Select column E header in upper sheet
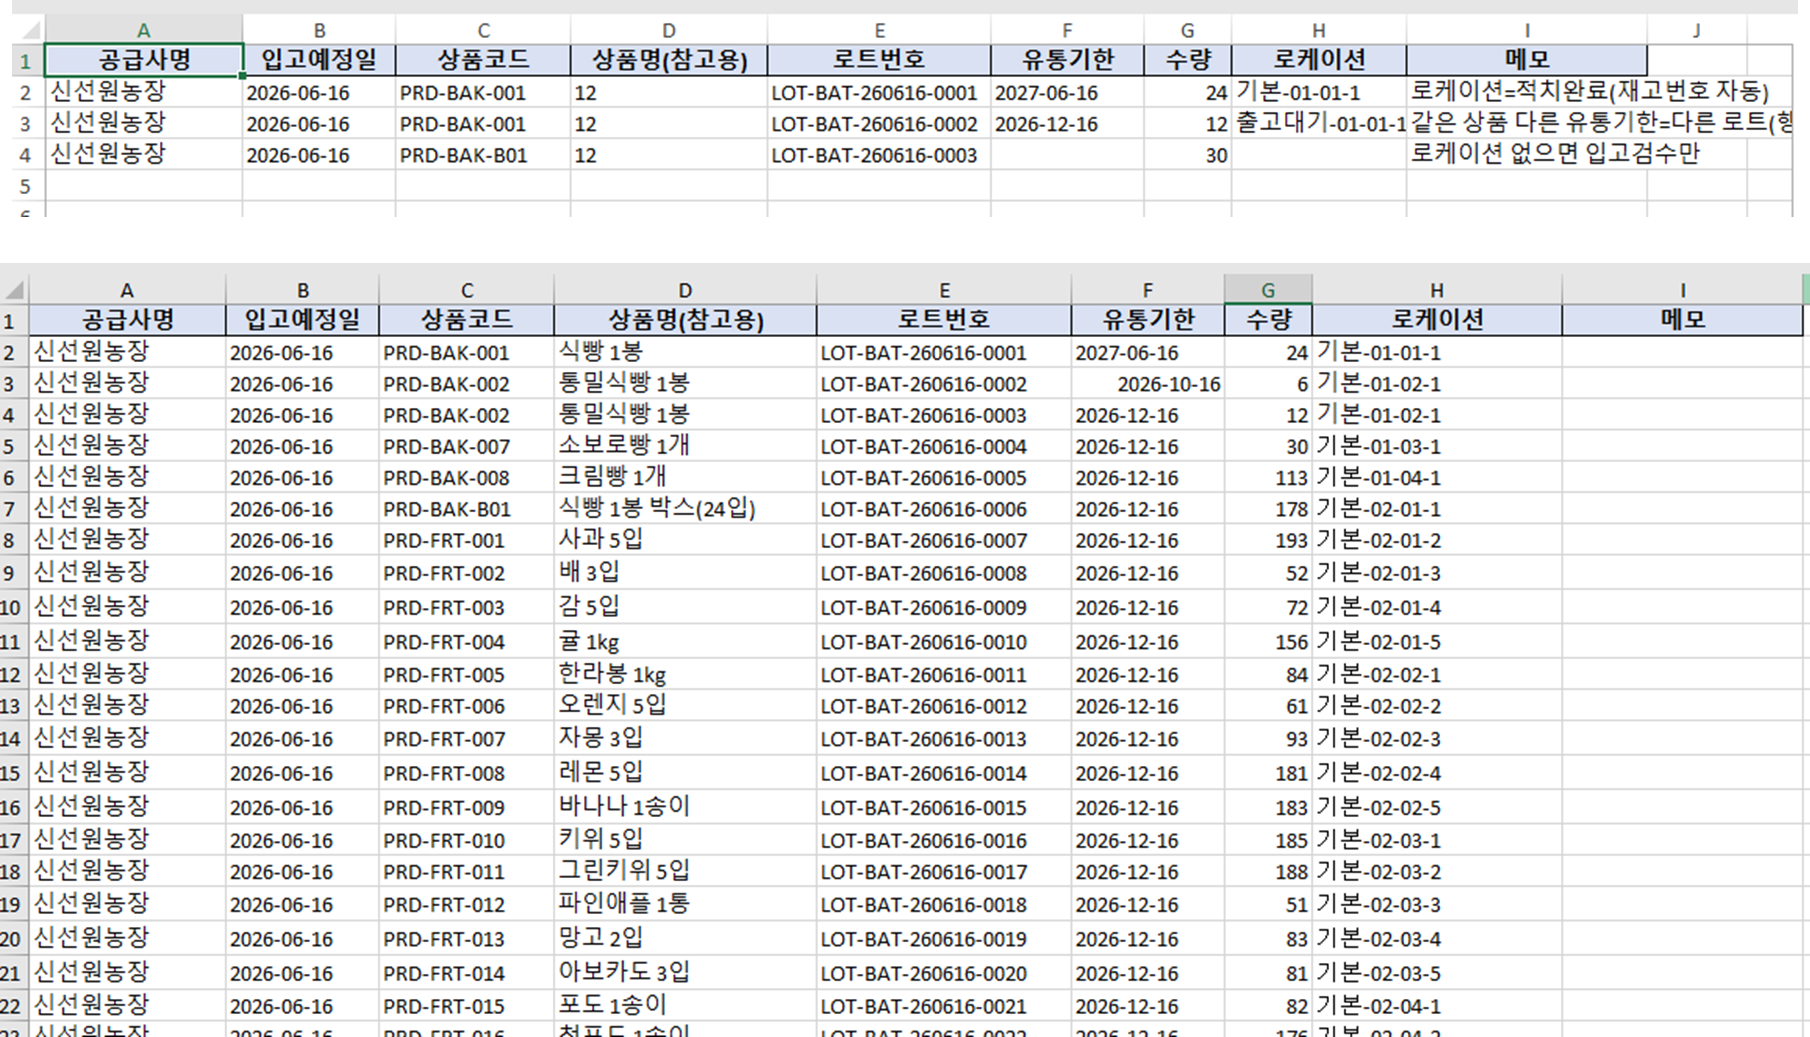Image resolution: width=1810 pixels, height=1037 pixels. tap(879, 30)
